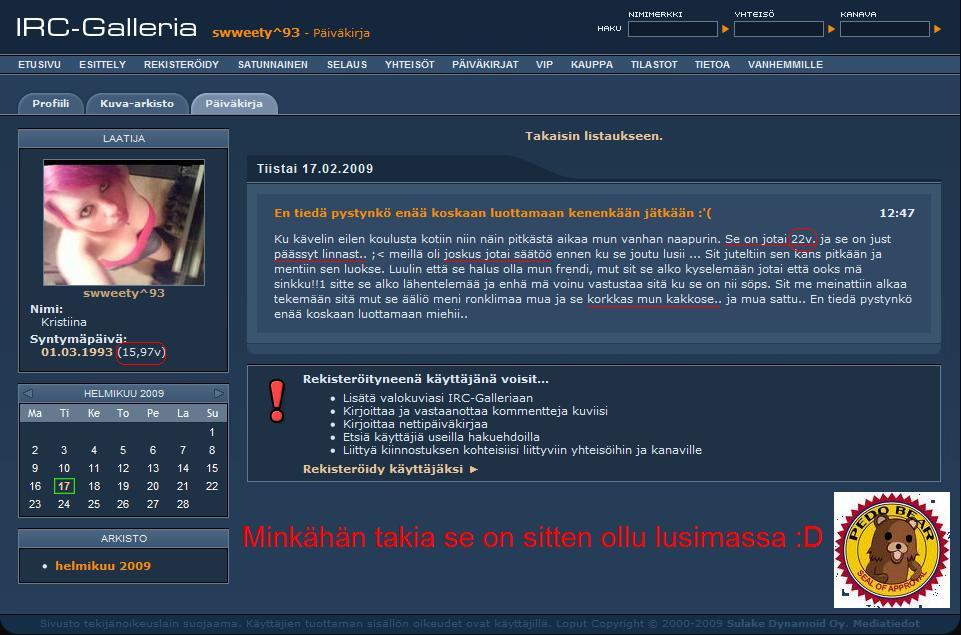The image size is (961, 635).
Task: Click the Takaisin listaukseen link
Action: [x=594, y=136]
